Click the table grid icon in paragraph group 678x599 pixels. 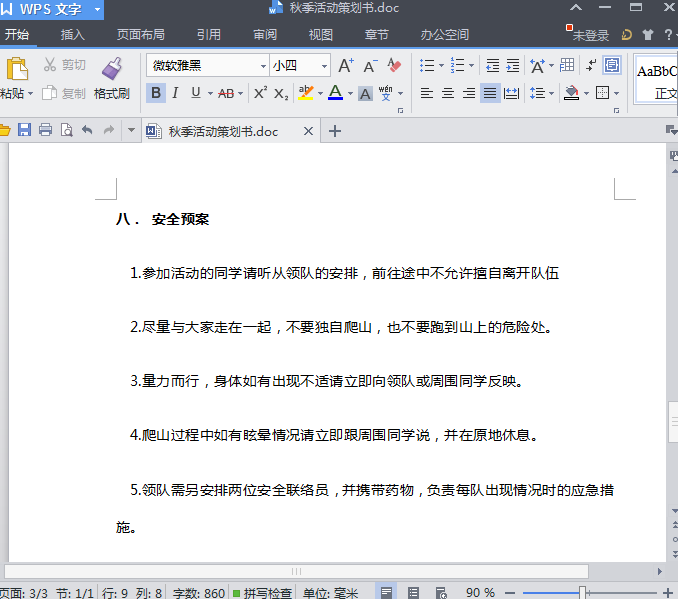pos(567,65)
